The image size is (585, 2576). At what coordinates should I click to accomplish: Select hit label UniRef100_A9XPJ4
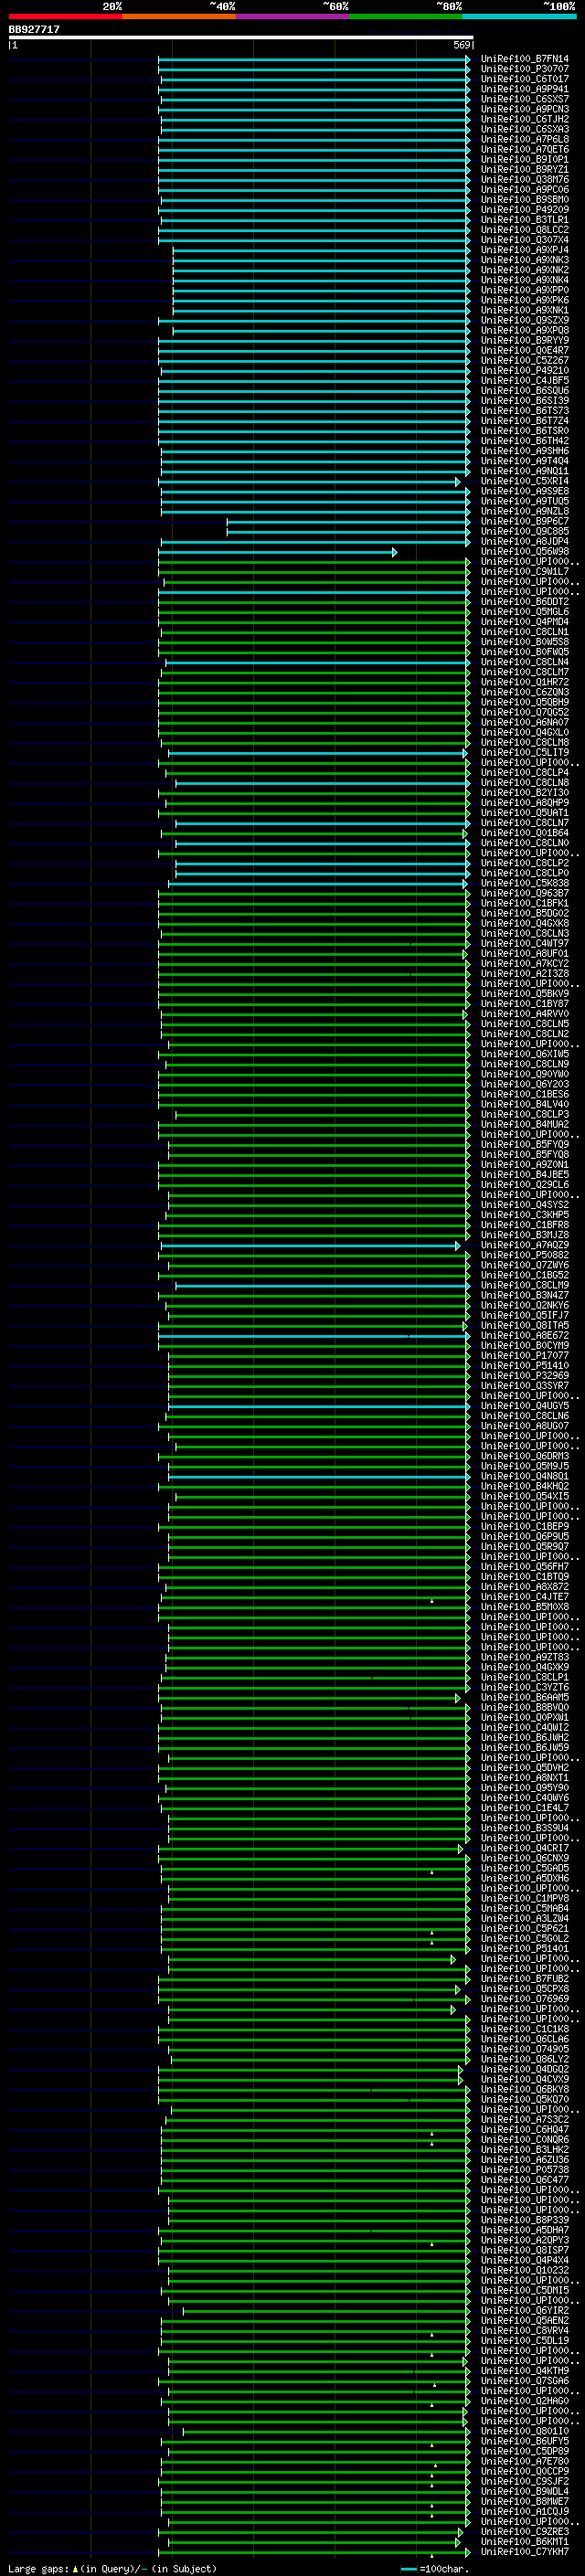[x=524, y=250]
